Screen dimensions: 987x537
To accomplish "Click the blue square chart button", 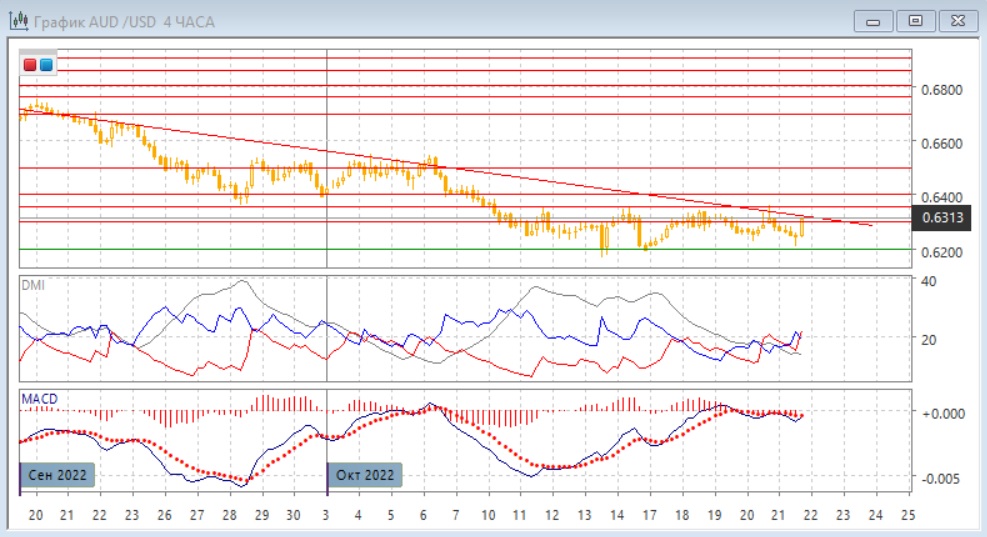I will (46, 65).
